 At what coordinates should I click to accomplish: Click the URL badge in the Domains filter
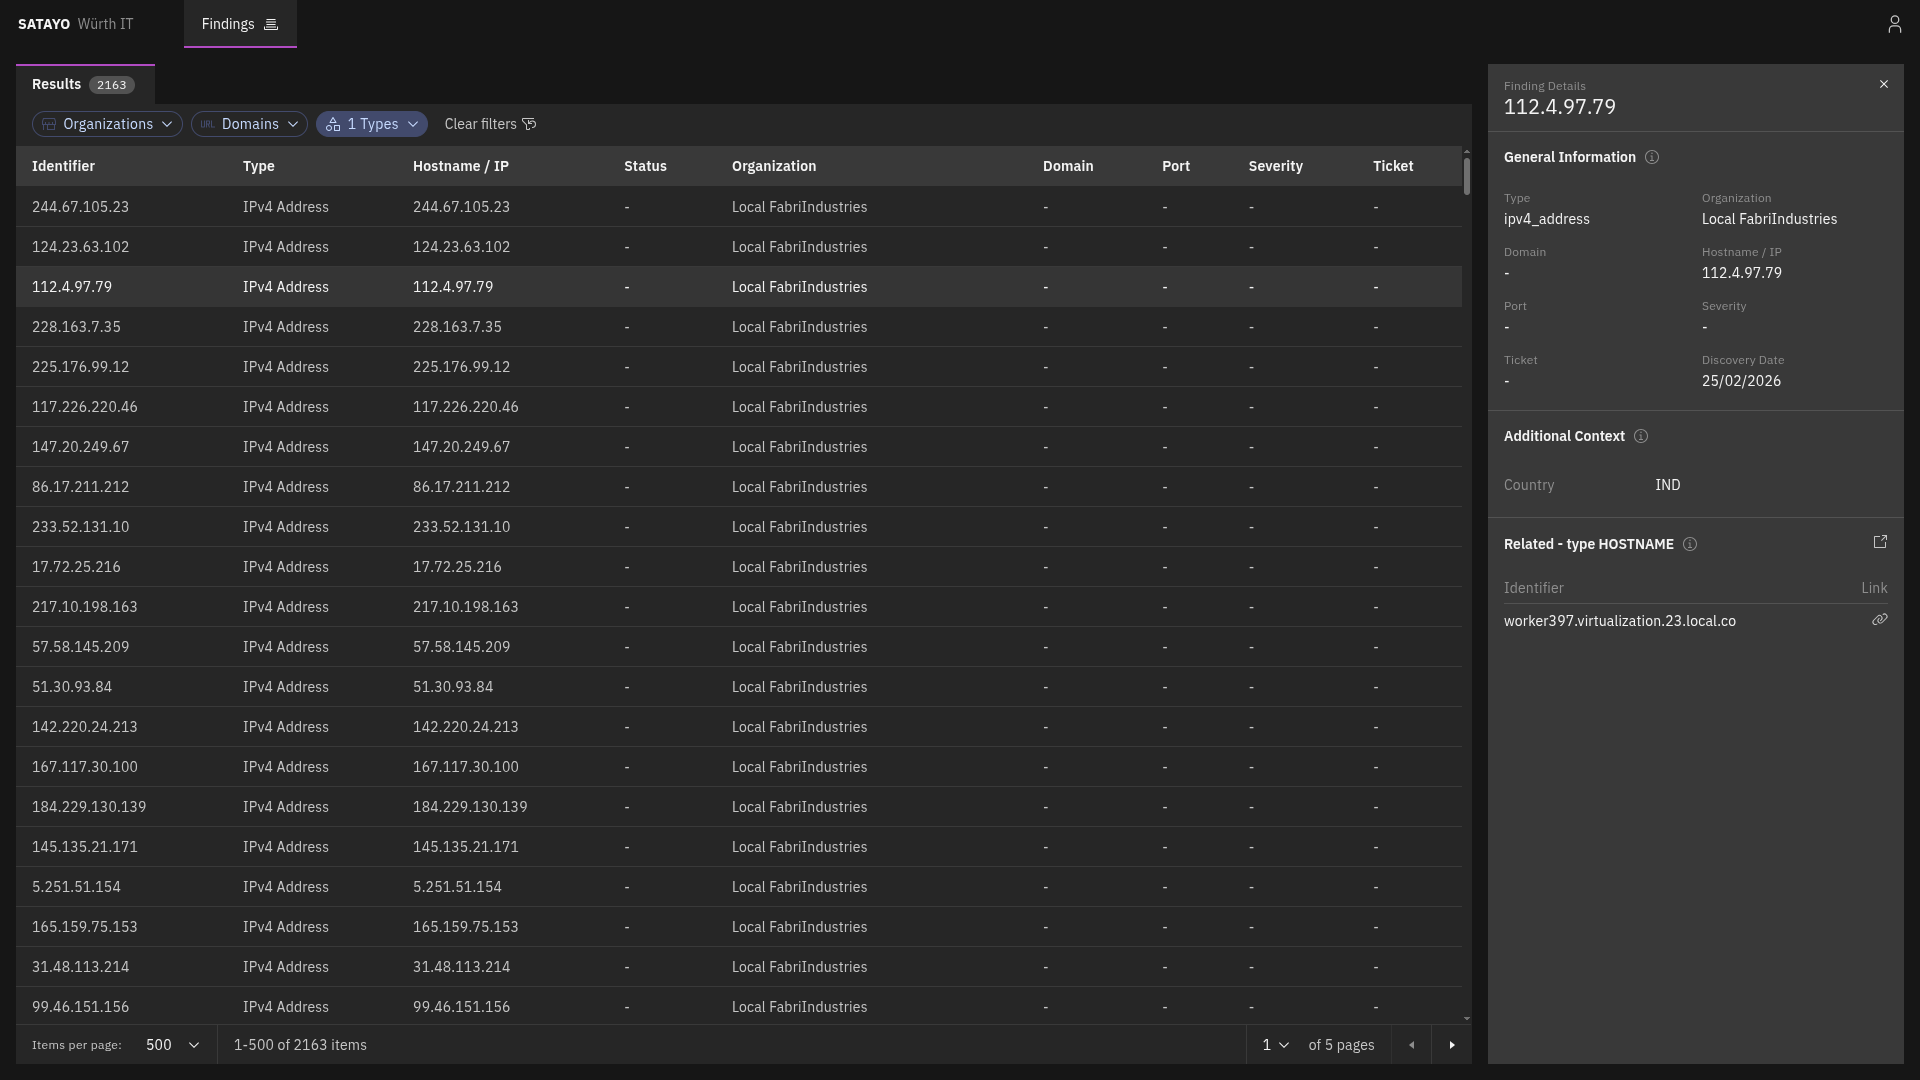pyautogui.click(x=207, y=124)
